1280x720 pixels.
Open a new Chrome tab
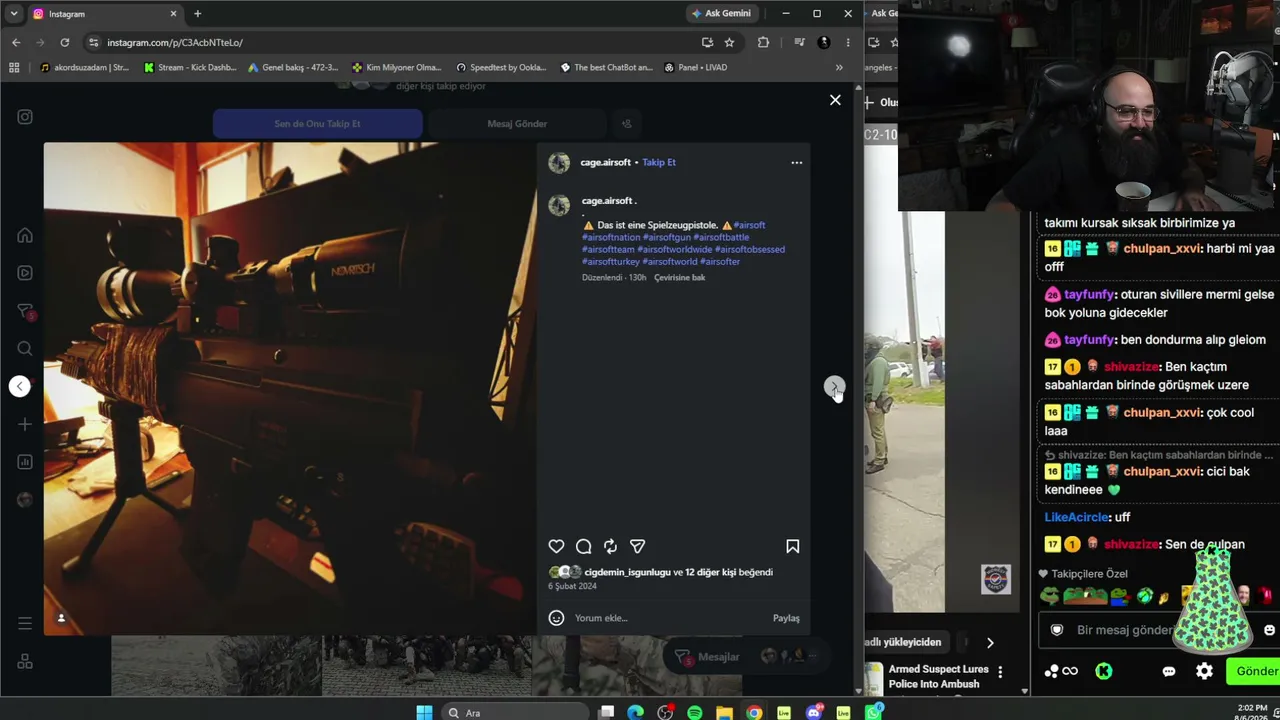197,14
